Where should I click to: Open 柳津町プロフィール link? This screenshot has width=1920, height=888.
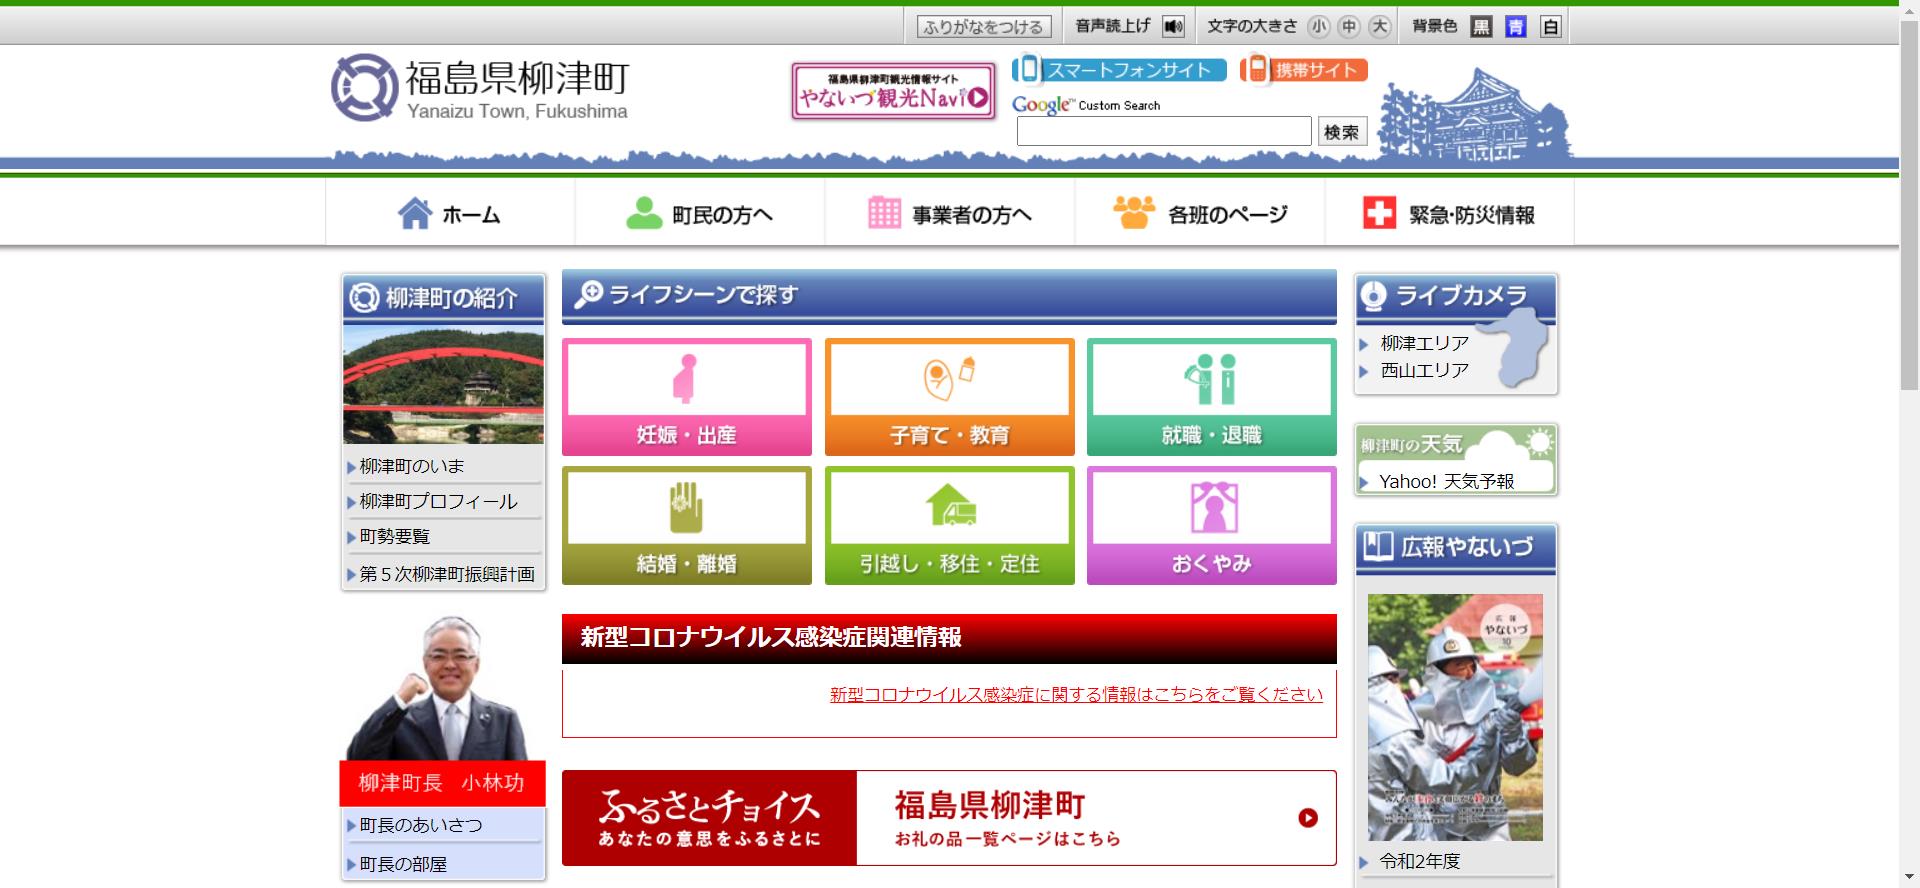tap(438, 501)
